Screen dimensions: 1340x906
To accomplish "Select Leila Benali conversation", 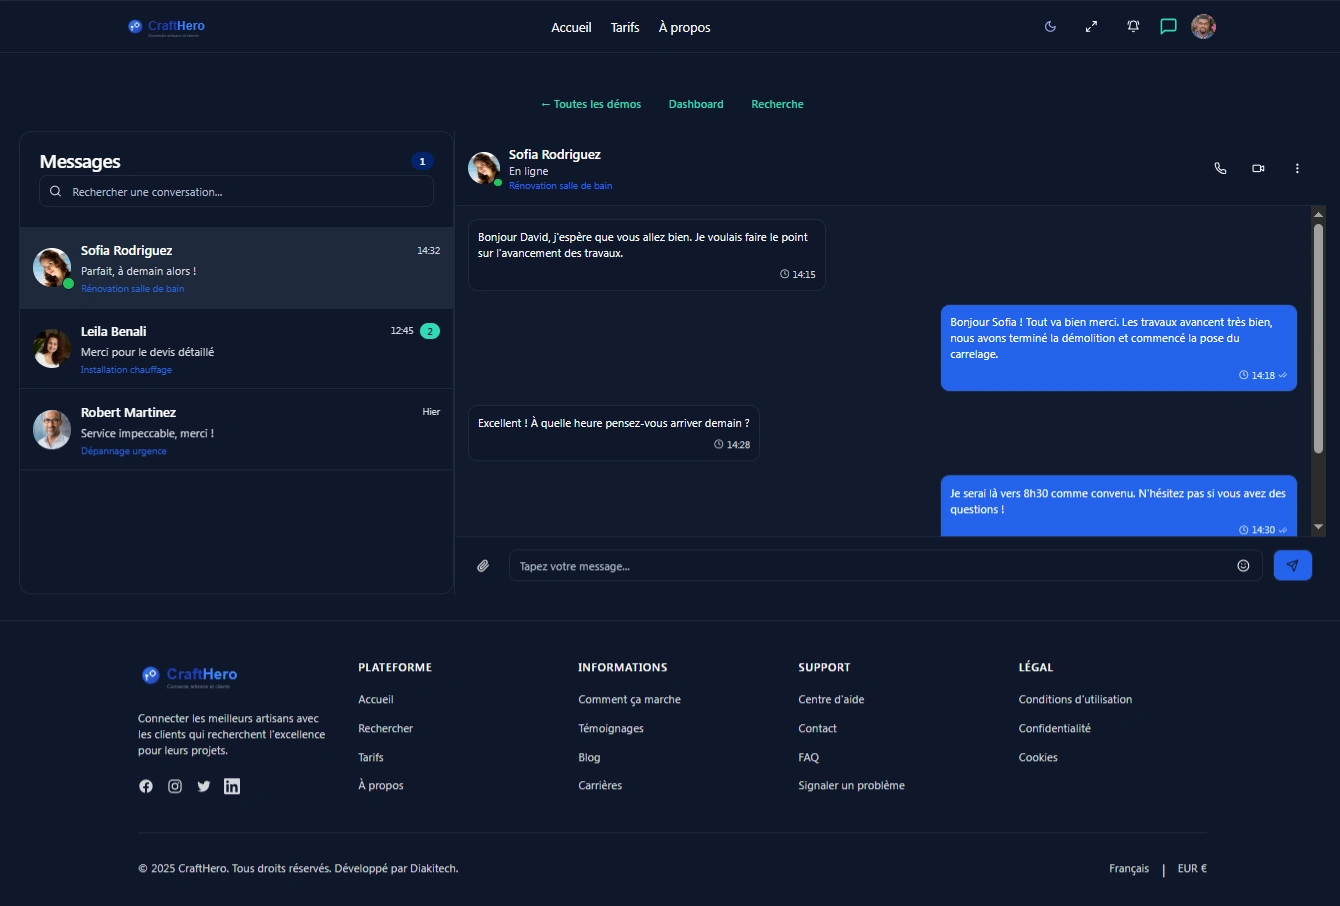I will (237, 349).
